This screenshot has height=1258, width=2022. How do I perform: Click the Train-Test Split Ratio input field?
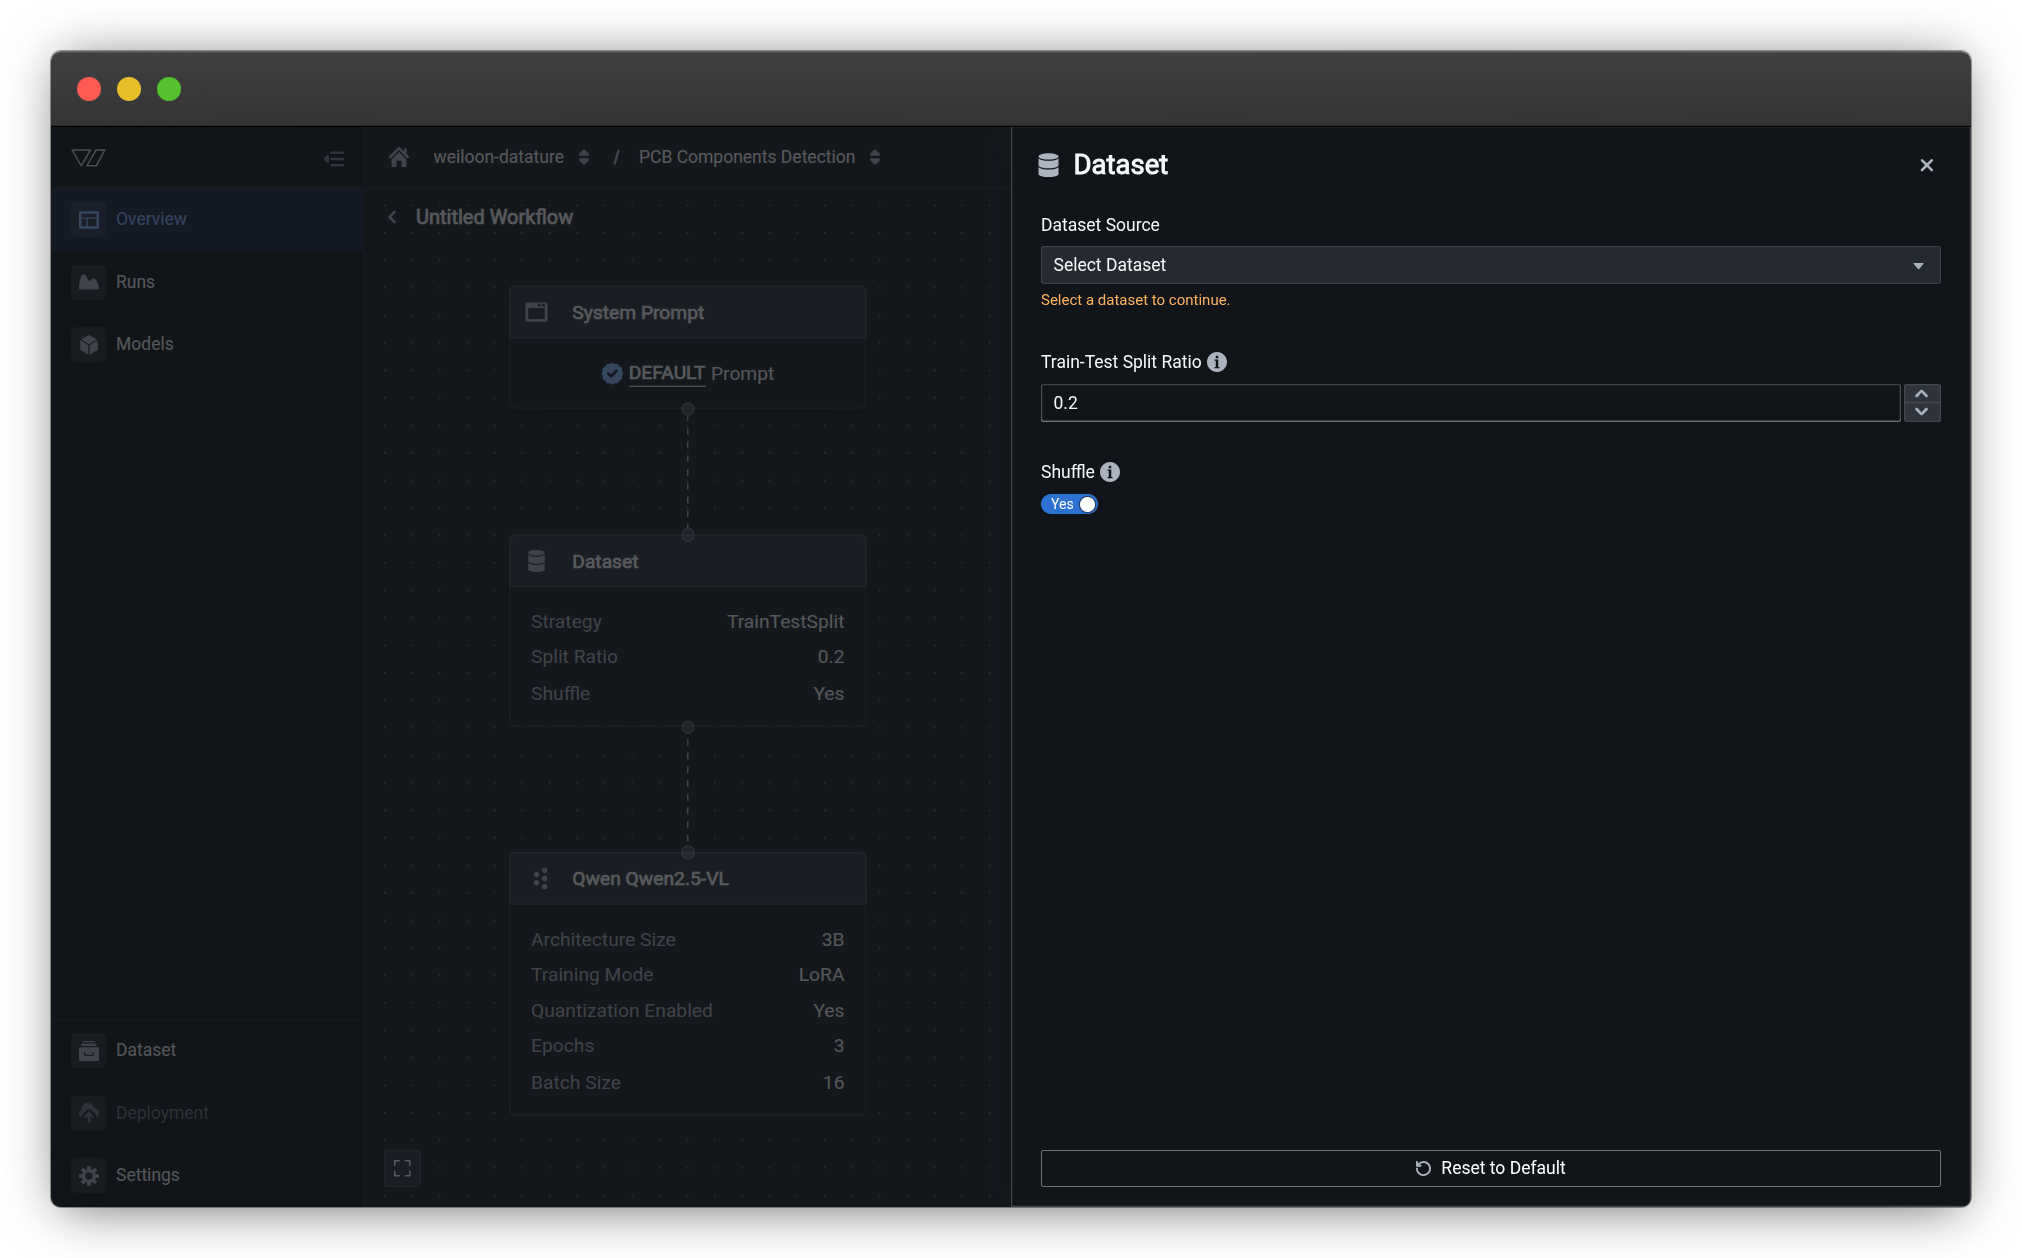(1469, 403)
